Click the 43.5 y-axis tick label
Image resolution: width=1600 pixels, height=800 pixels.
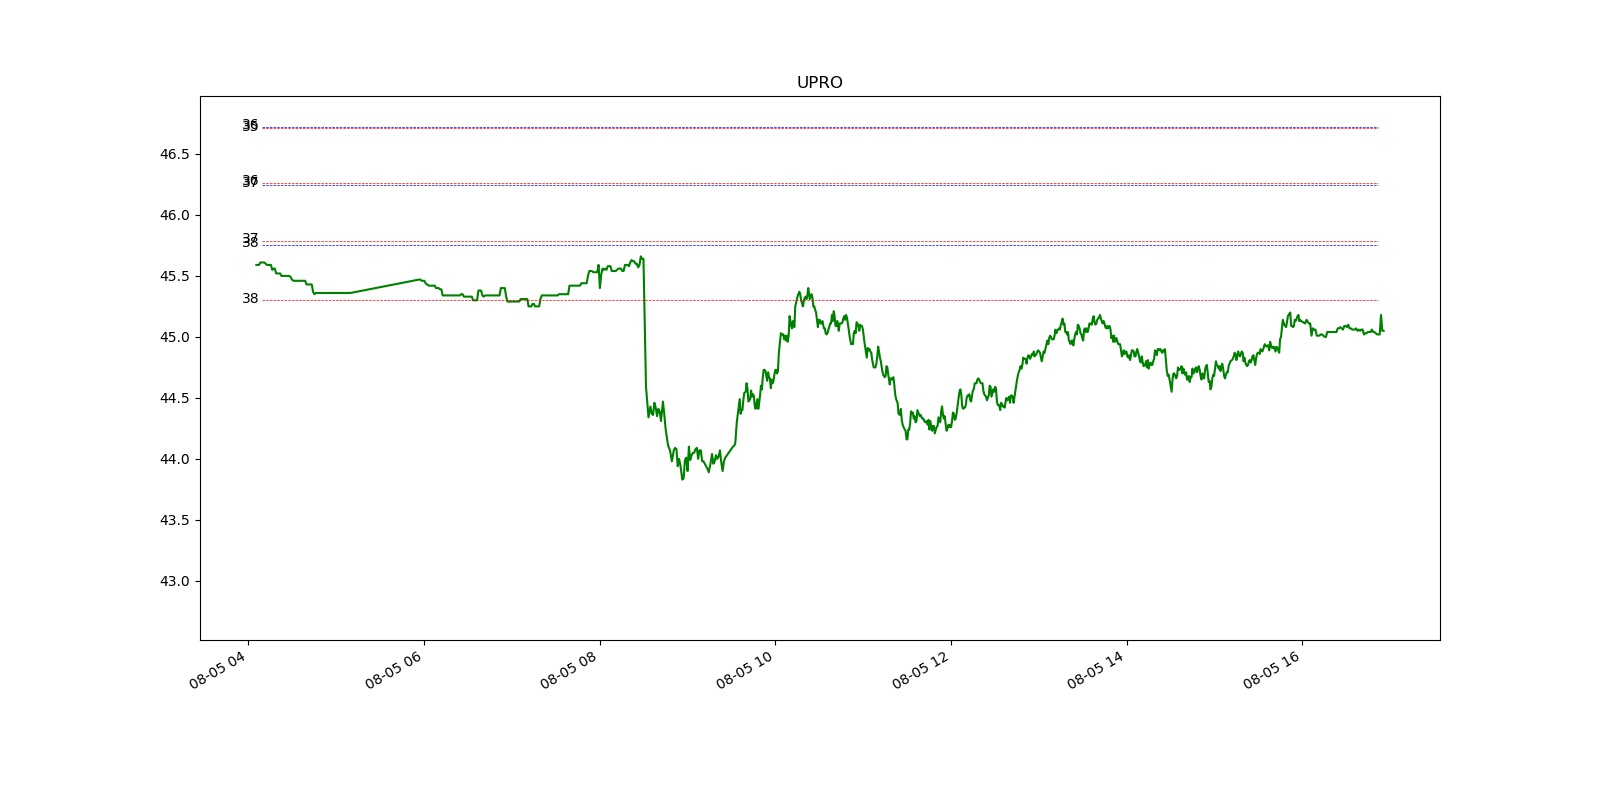coord(174,520)
